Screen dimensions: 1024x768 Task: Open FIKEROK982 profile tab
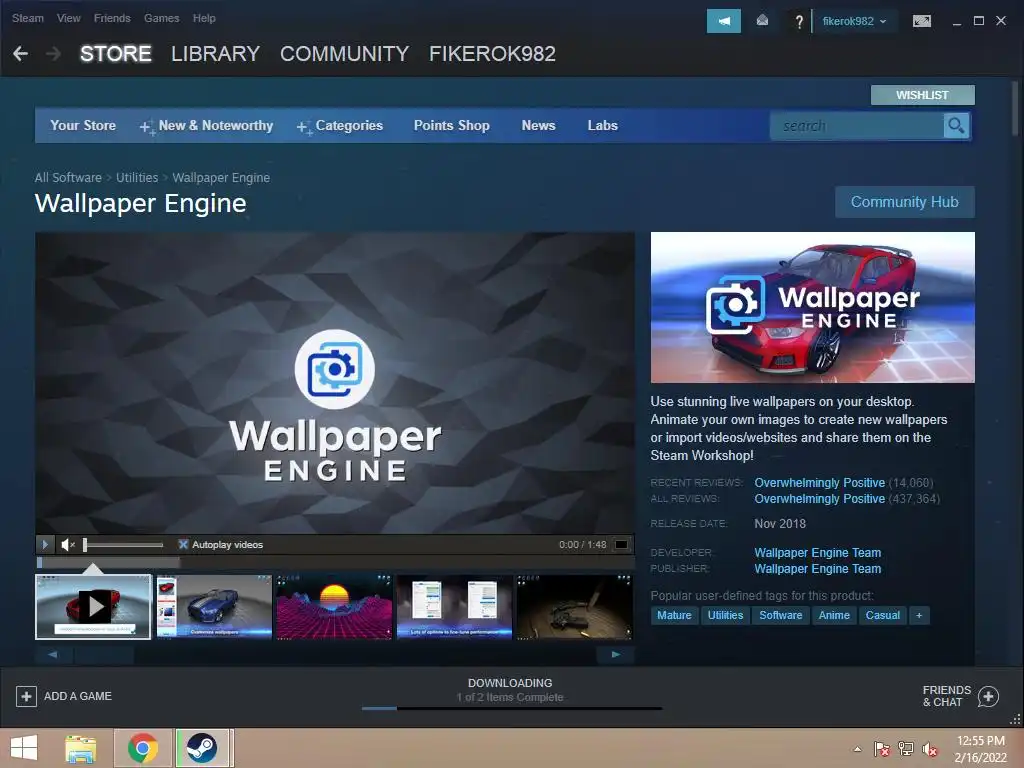pos(492,54)
